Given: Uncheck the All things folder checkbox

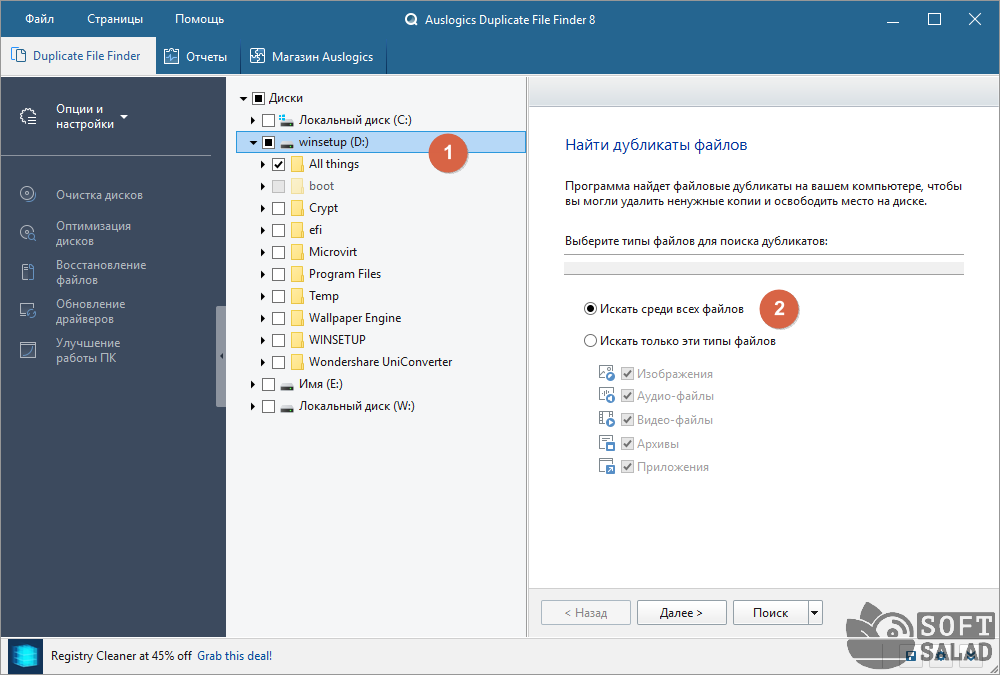Looking at the screenshot, I should point(279,164).
